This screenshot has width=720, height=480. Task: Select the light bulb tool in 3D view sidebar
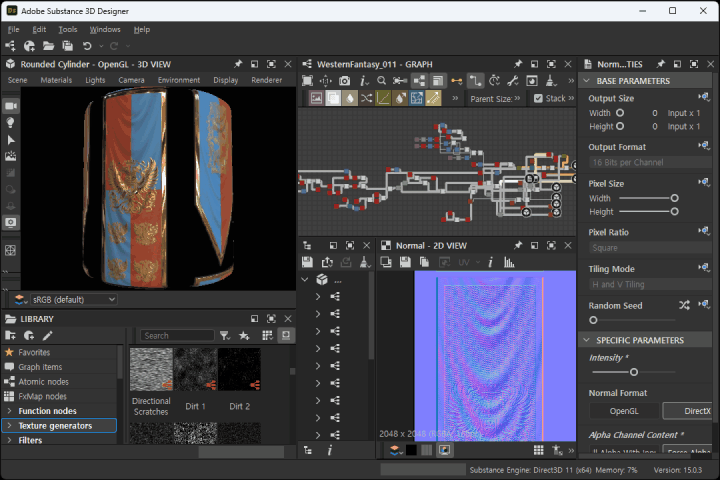[x=11, y=123]
